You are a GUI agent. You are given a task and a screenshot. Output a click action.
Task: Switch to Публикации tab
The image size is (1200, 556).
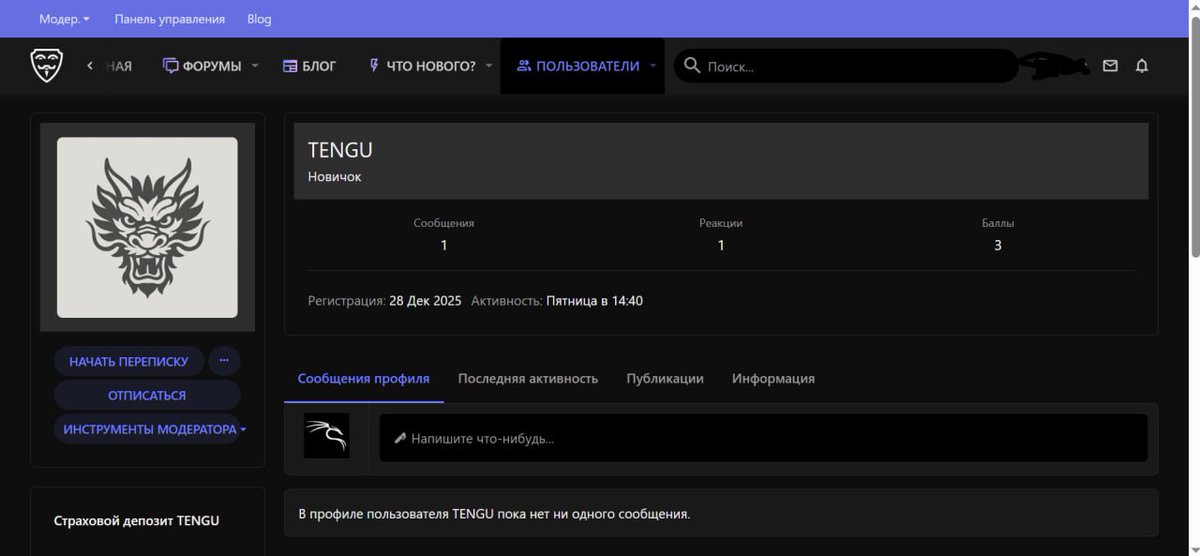[x=665, y=379]
